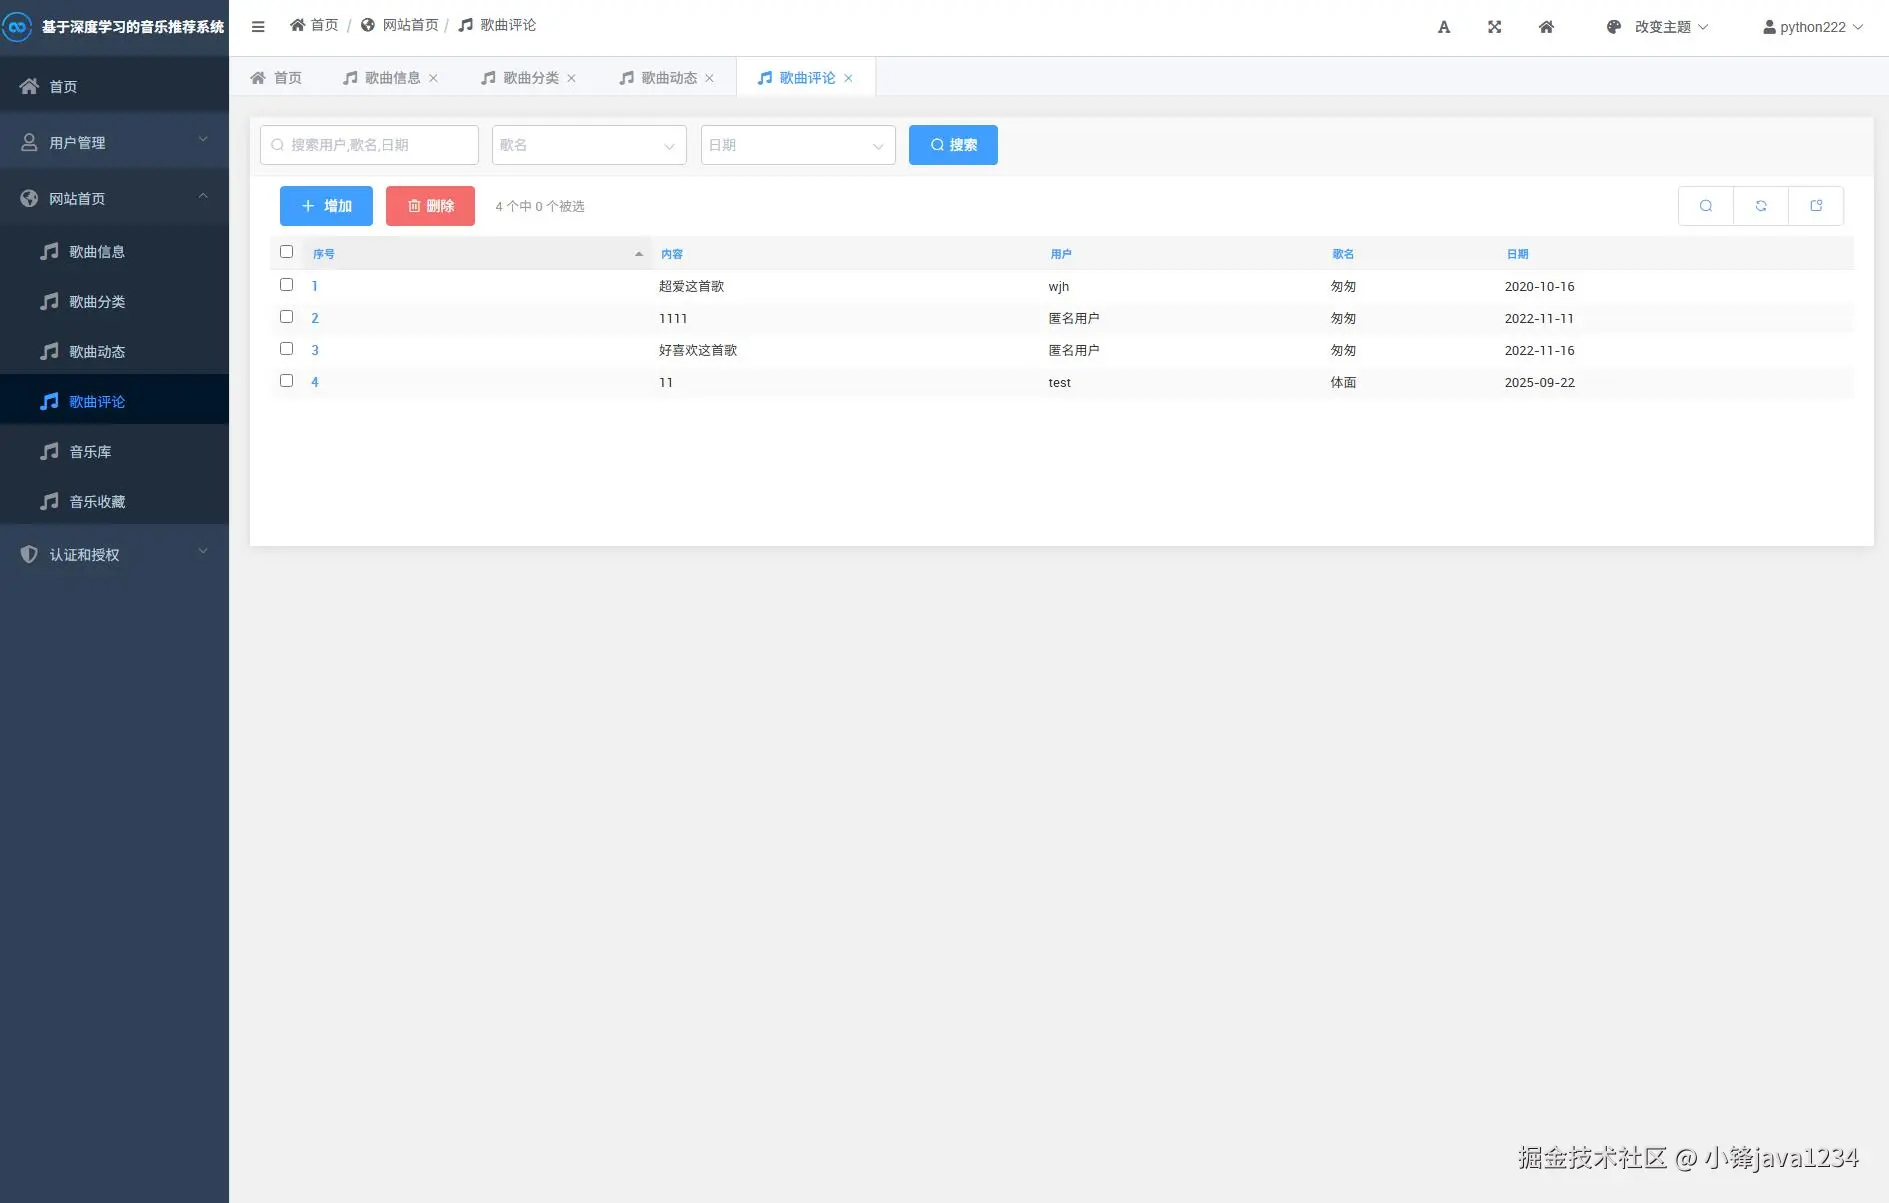Switch to the 首页 tab
Image resolution: width=1889 pixels, height=1203 pixels.
[276, 78]
